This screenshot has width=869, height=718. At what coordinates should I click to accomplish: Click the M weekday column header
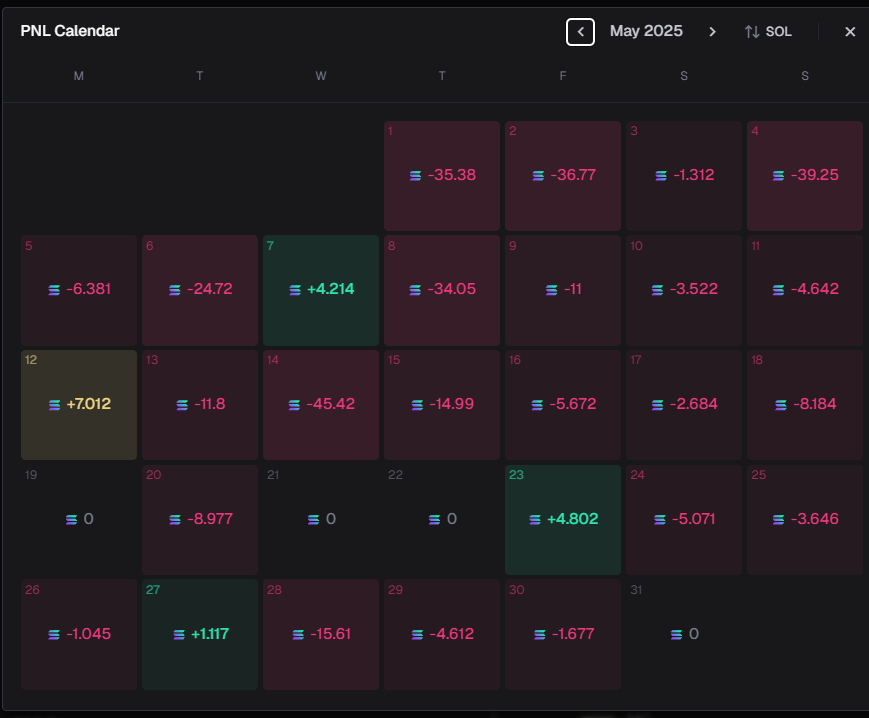[x=79, y=76]
